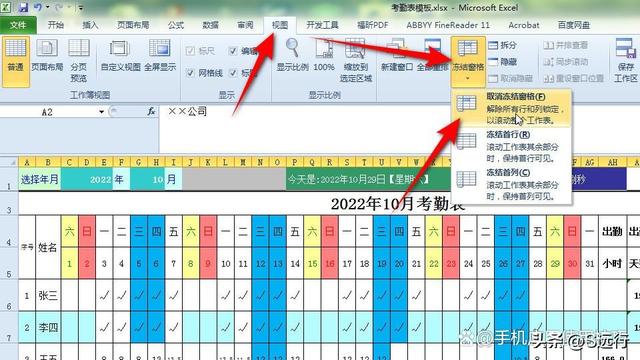The image size is (640, 360).
Task: Switch to the 公式 Formulas tab
Action: point(176,25)
